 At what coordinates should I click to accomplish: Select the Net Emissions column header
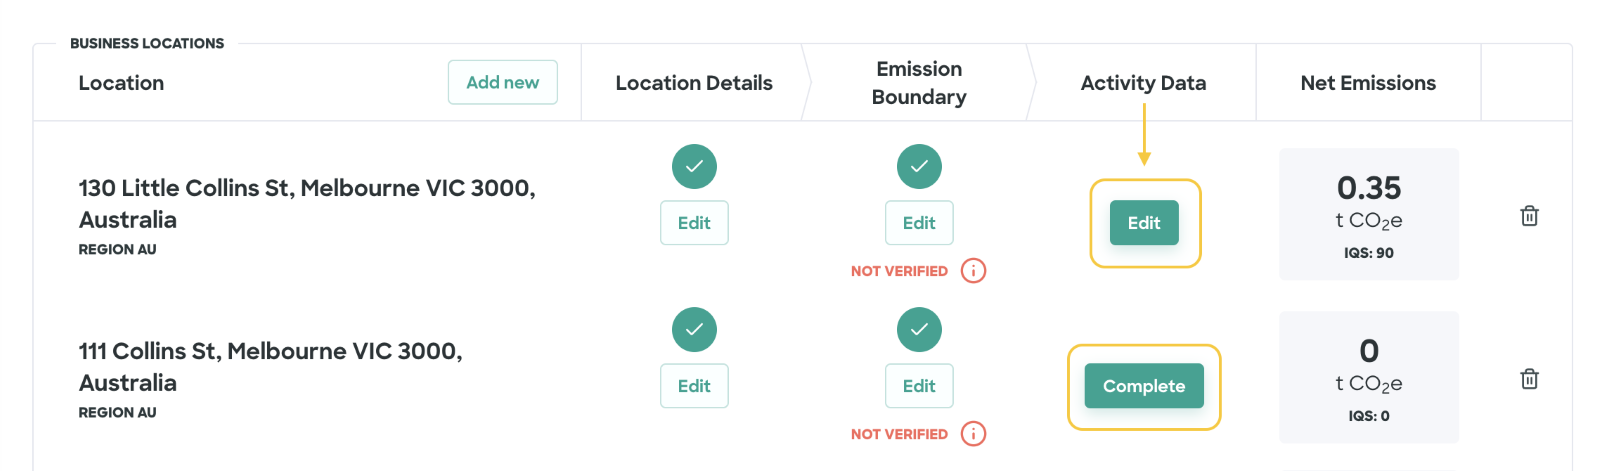point(1368,83)
